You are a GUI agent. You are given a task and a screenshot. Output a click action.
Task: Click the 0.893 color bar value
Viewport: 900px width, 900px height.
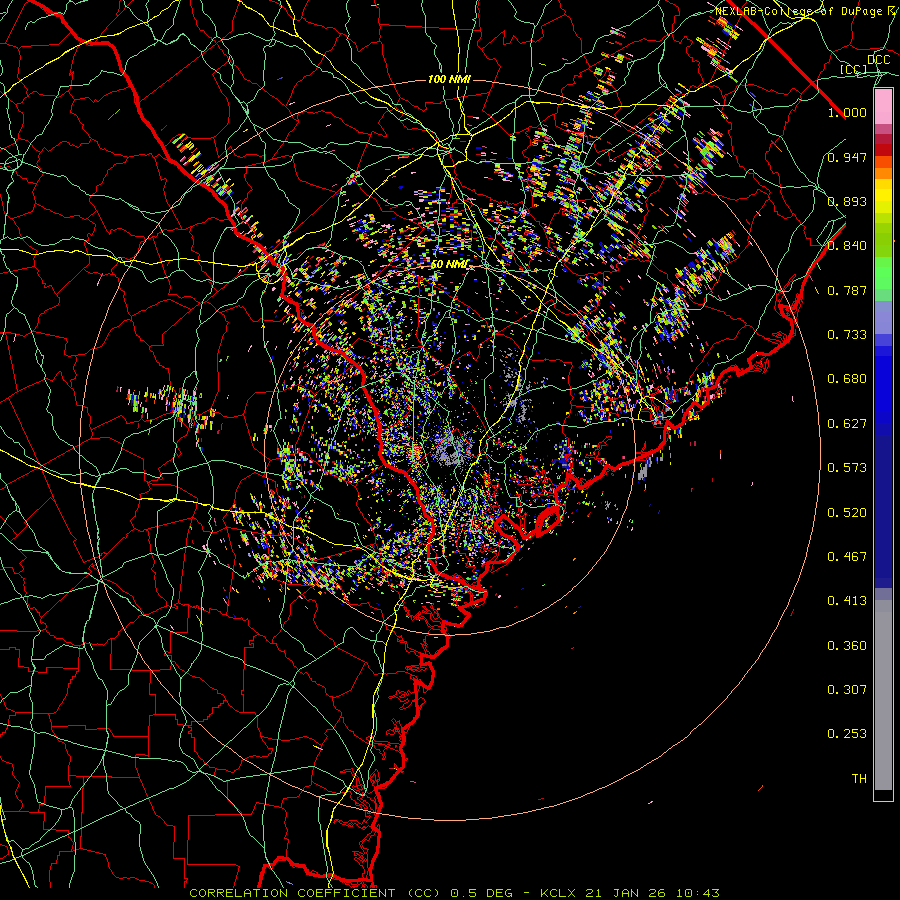click(847, 201)
